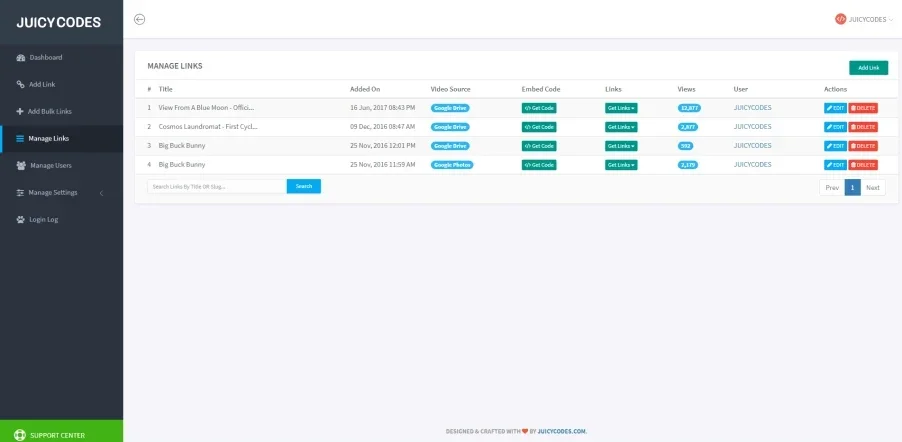Click the Dashboard sidebar icon
Image resolution: width=902 pixels, height=442 pixels.
coord(21,58)
